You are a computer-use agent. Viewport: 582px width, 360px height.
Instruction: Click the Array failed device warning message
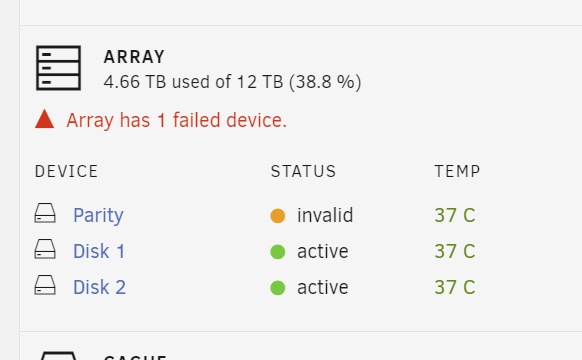click(177, 121)
